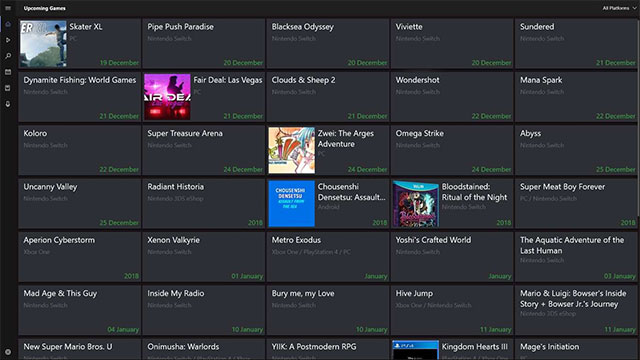Select Dynamite Fishing: World Games card

tap(80, 97)
